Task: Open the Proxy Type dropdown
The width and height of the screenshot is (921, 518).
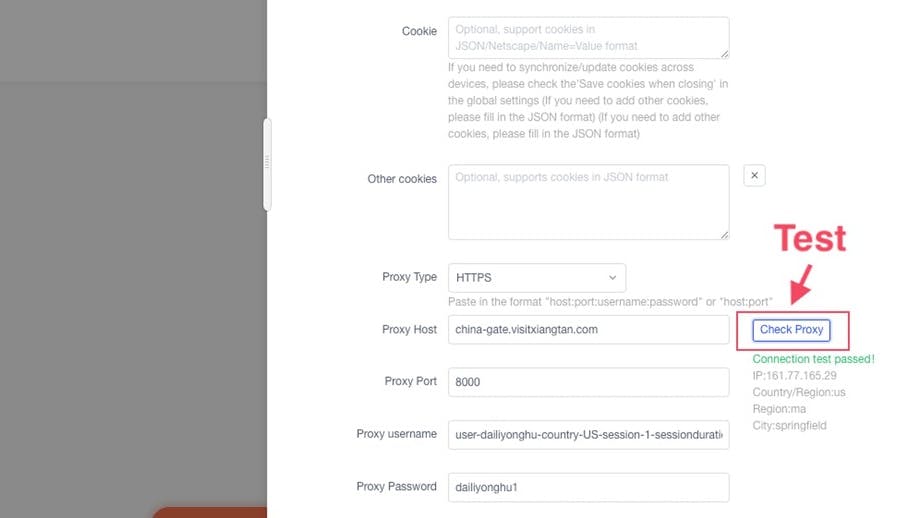Action: tap(537, 278)
